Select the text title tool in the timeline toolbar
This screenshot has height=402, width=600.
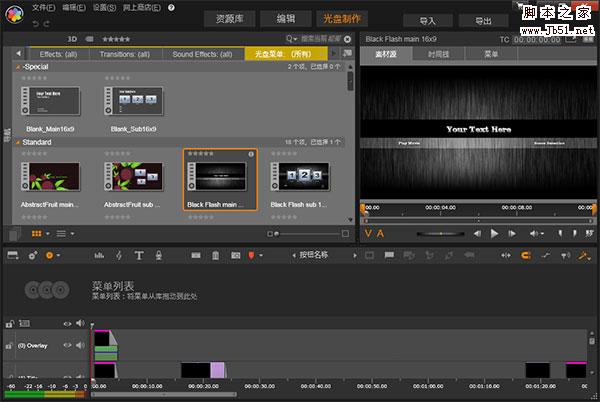point(139,256)
